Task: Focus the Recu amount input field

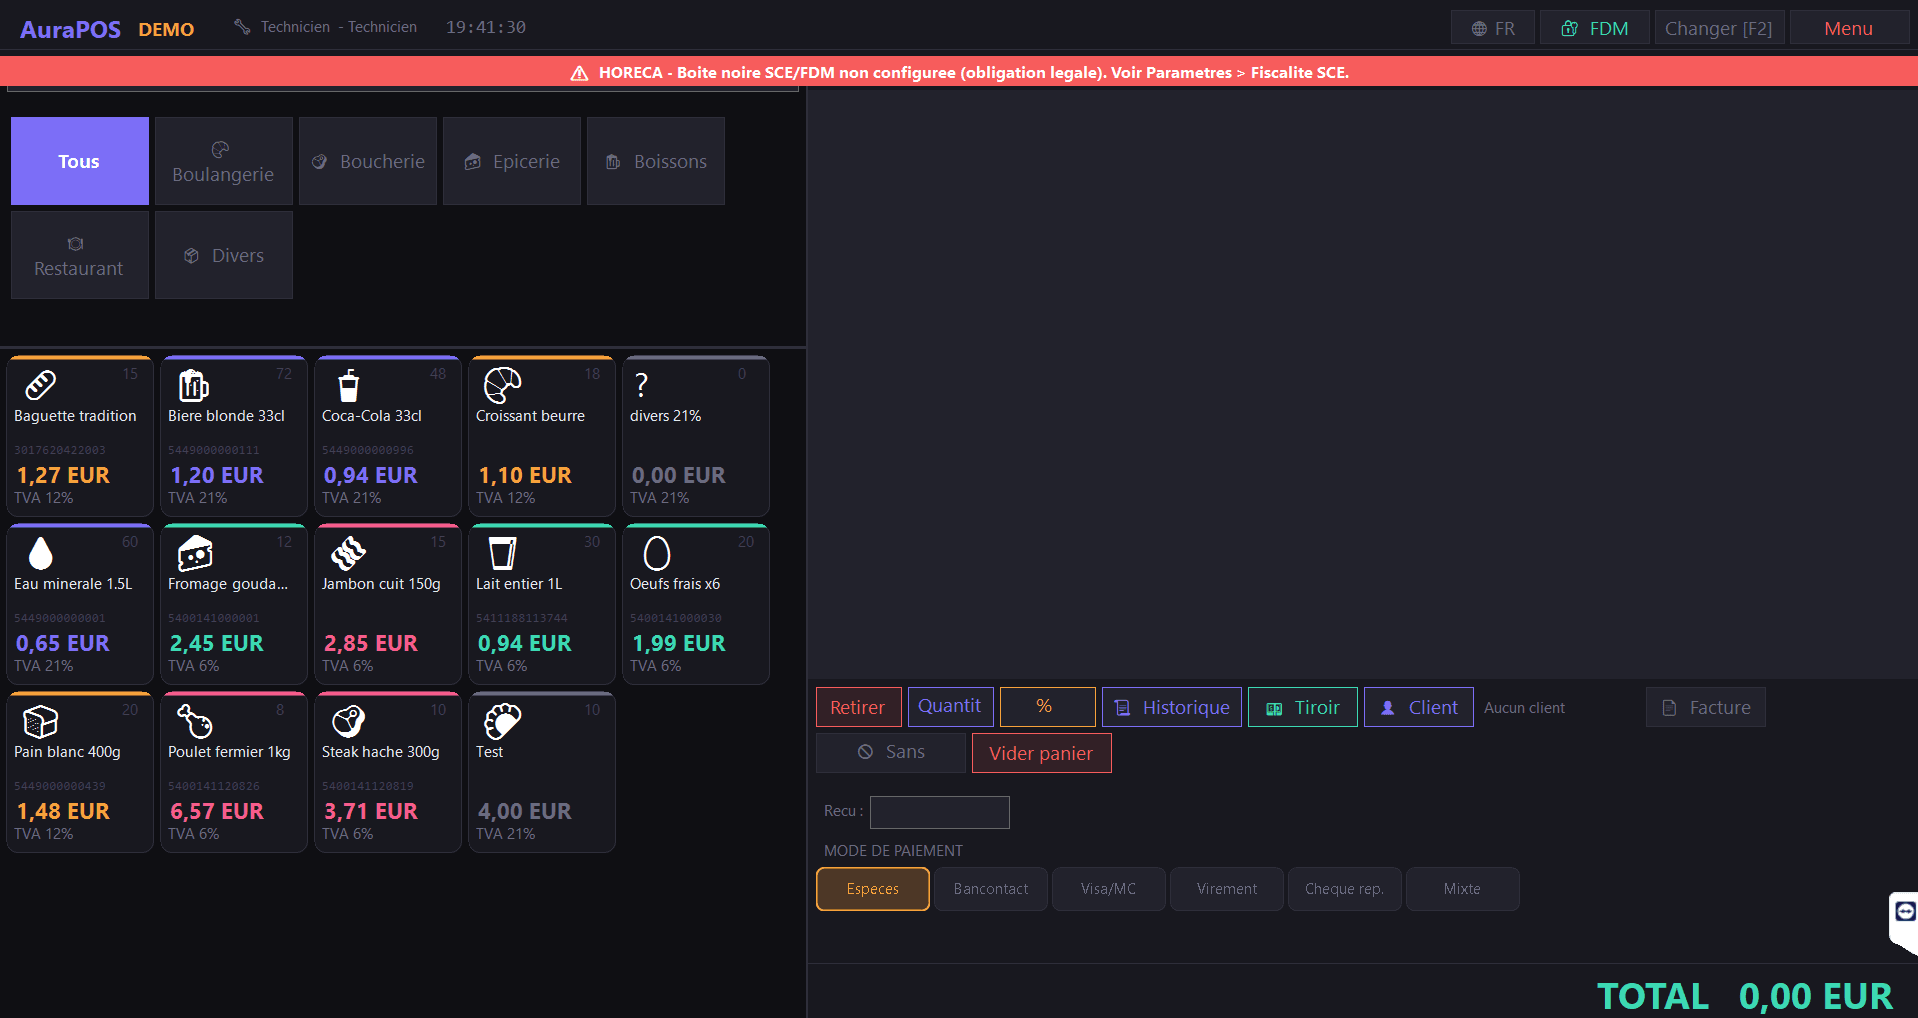Action: click(939, 812)
